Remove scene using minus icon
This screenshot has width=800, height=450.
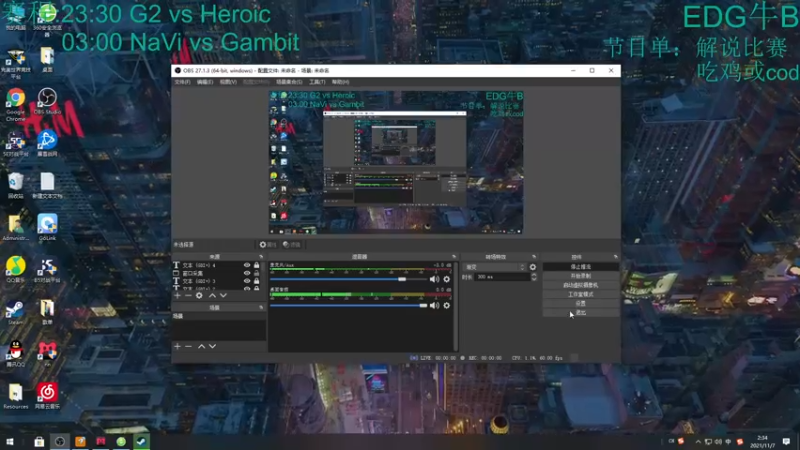click(x=188, y=346)
